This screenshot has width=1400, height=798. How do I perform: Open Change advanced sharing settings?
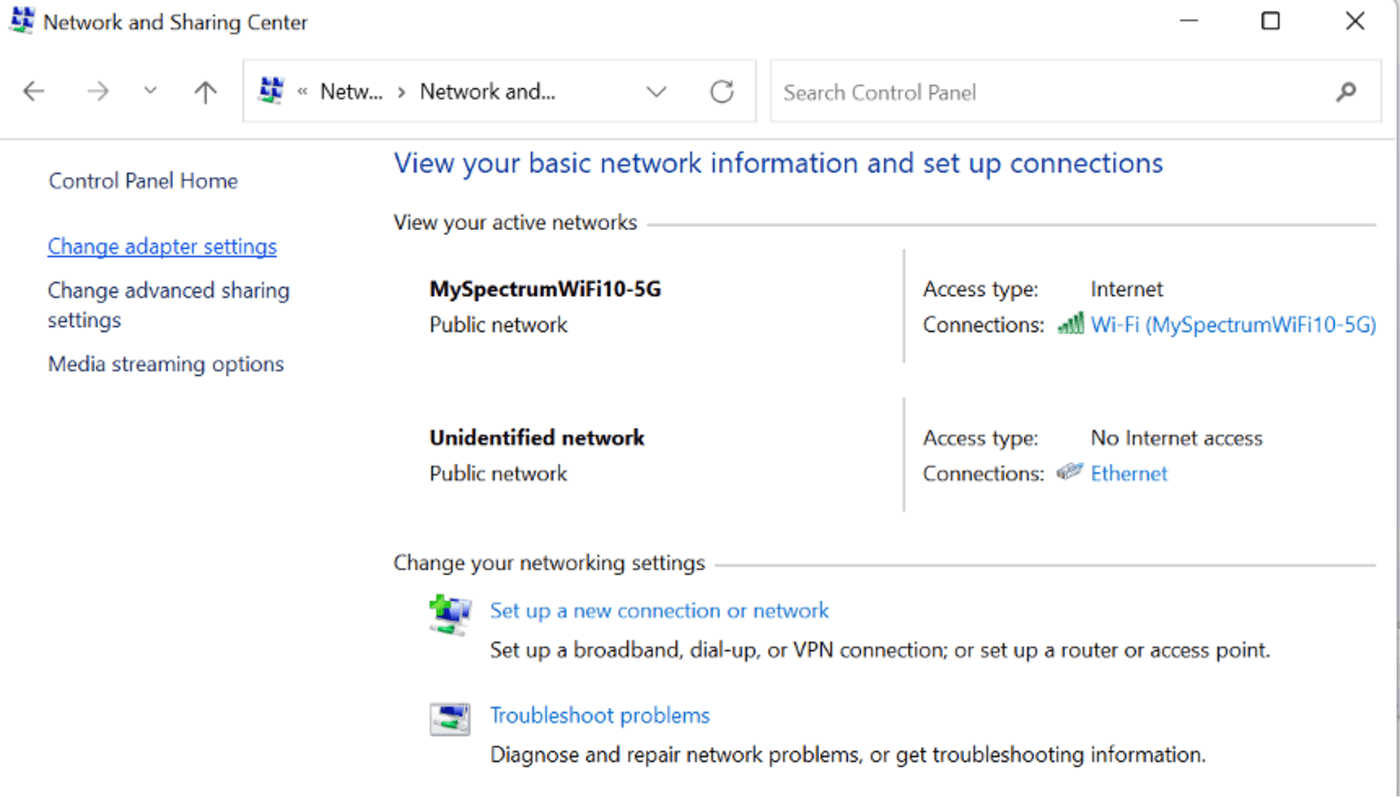tap(168, 305)
